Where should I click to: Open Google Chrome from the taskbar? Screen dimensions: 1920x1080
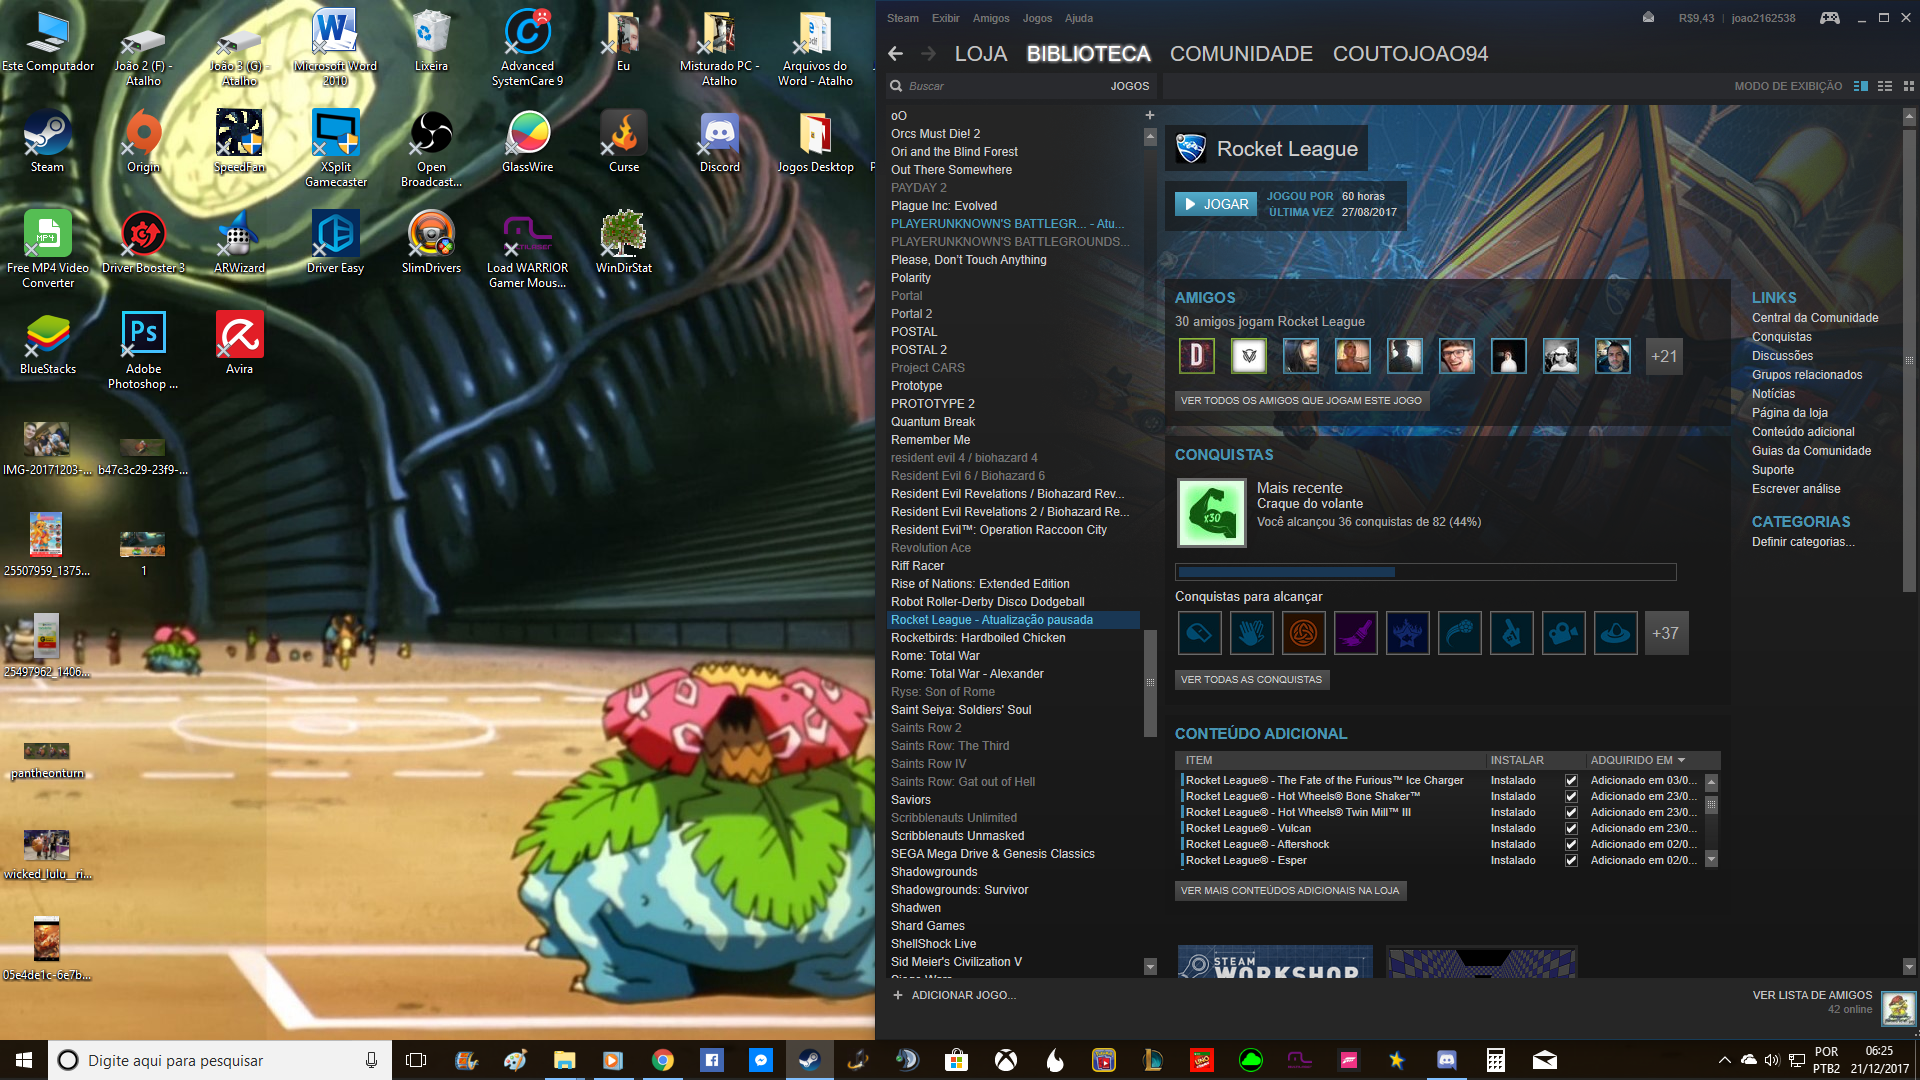coord(662,1060)
